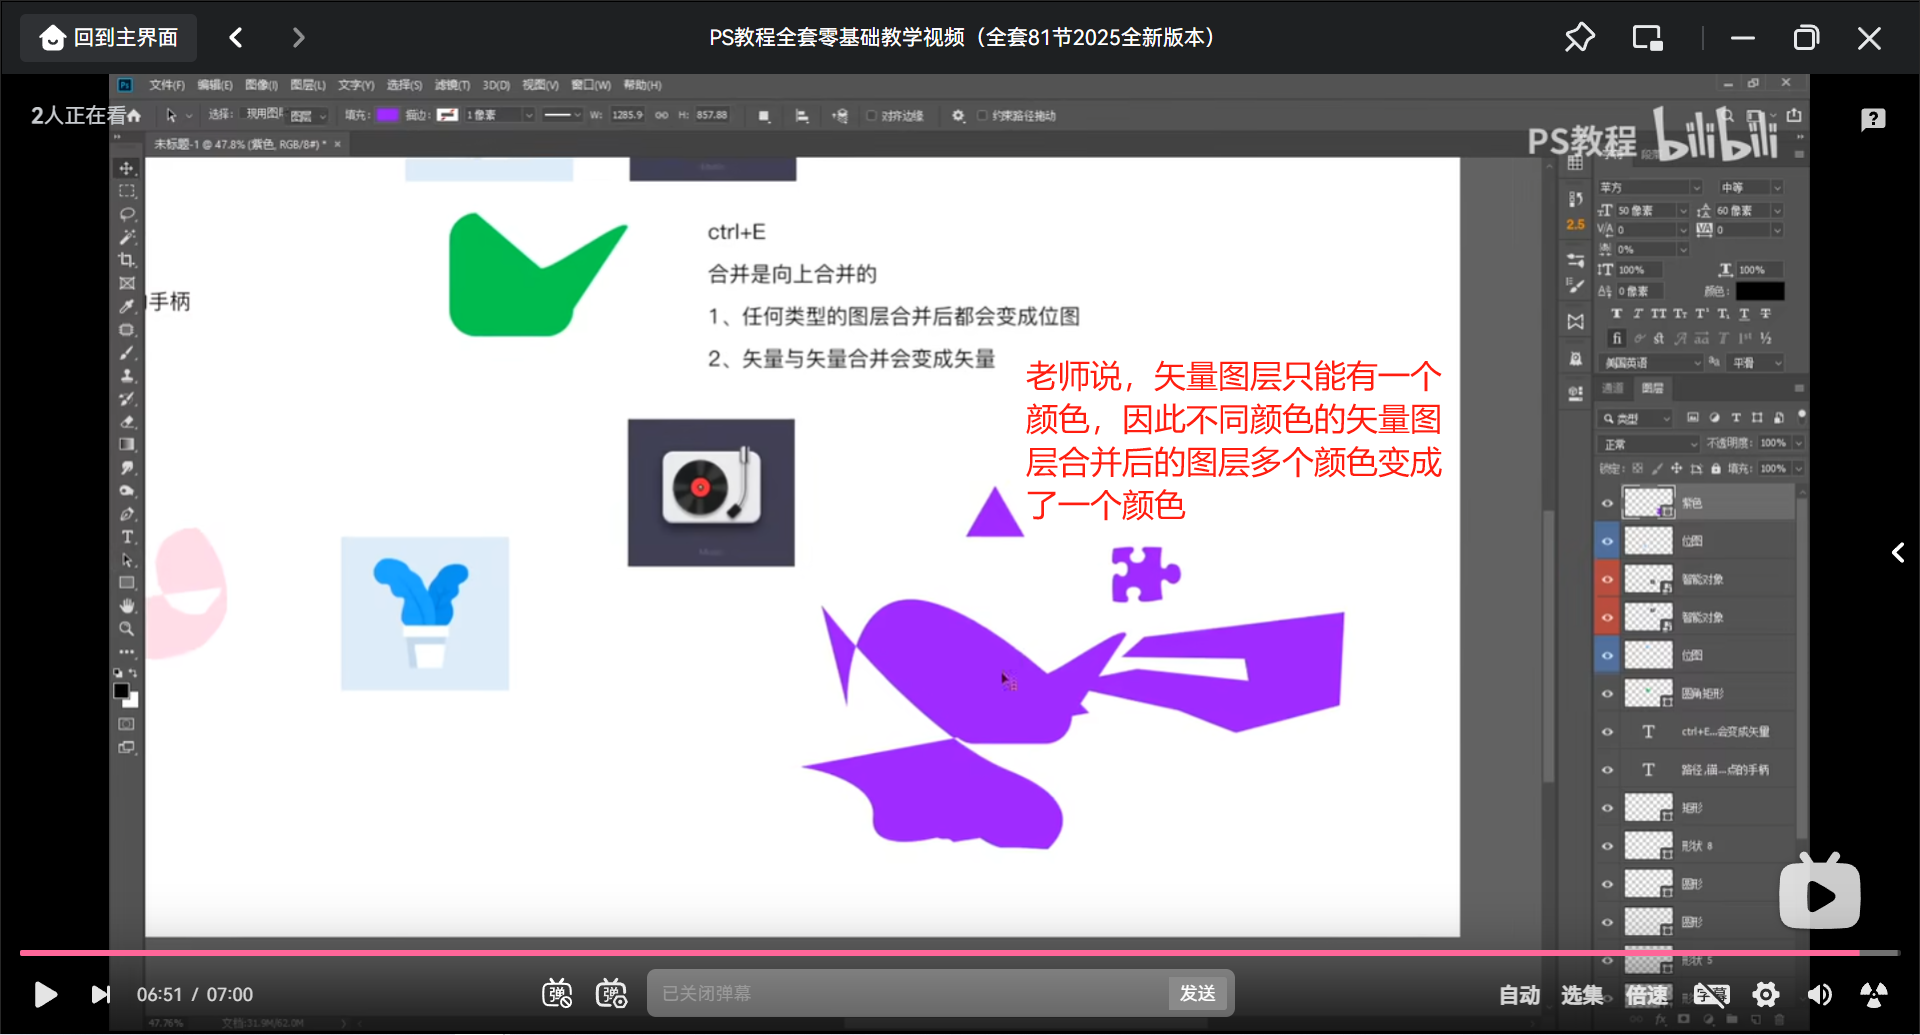Open the 图像(I) menu
1920x1035 pixels.
point(261,85)
